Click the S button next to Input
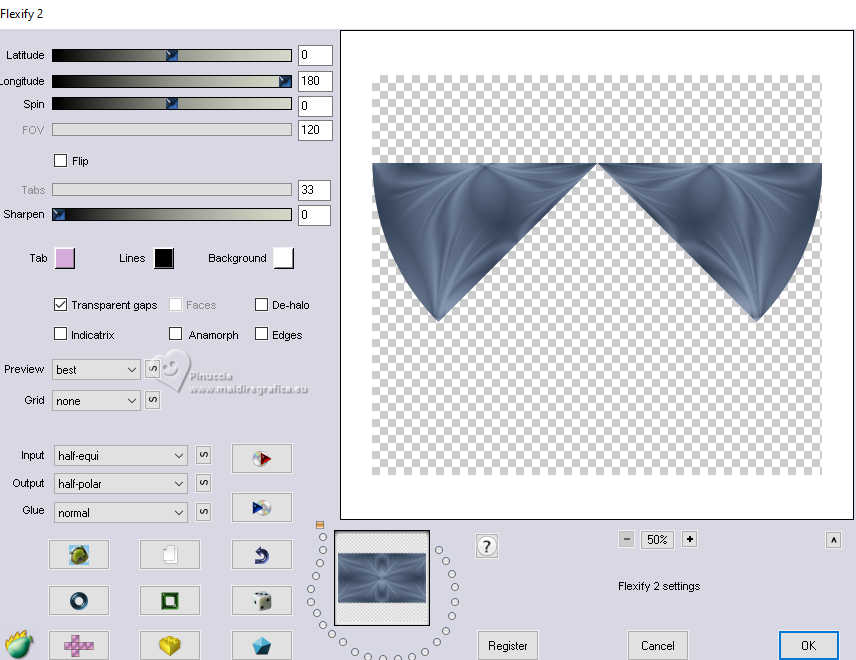Image resolution: width=856 pixels, height=660 pixels. (203, 455)
